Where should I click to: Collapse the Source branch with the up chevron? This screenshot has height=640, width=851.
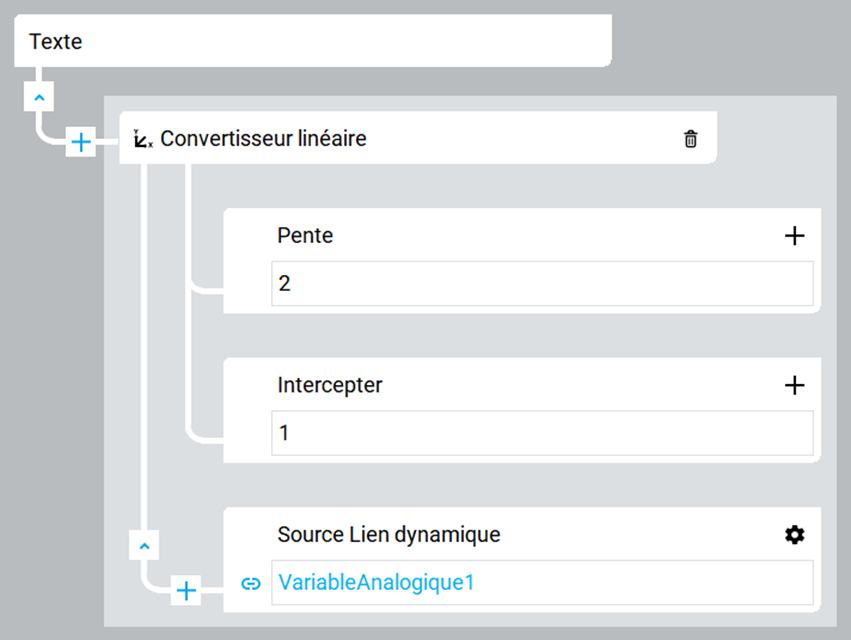pos(144,546)
